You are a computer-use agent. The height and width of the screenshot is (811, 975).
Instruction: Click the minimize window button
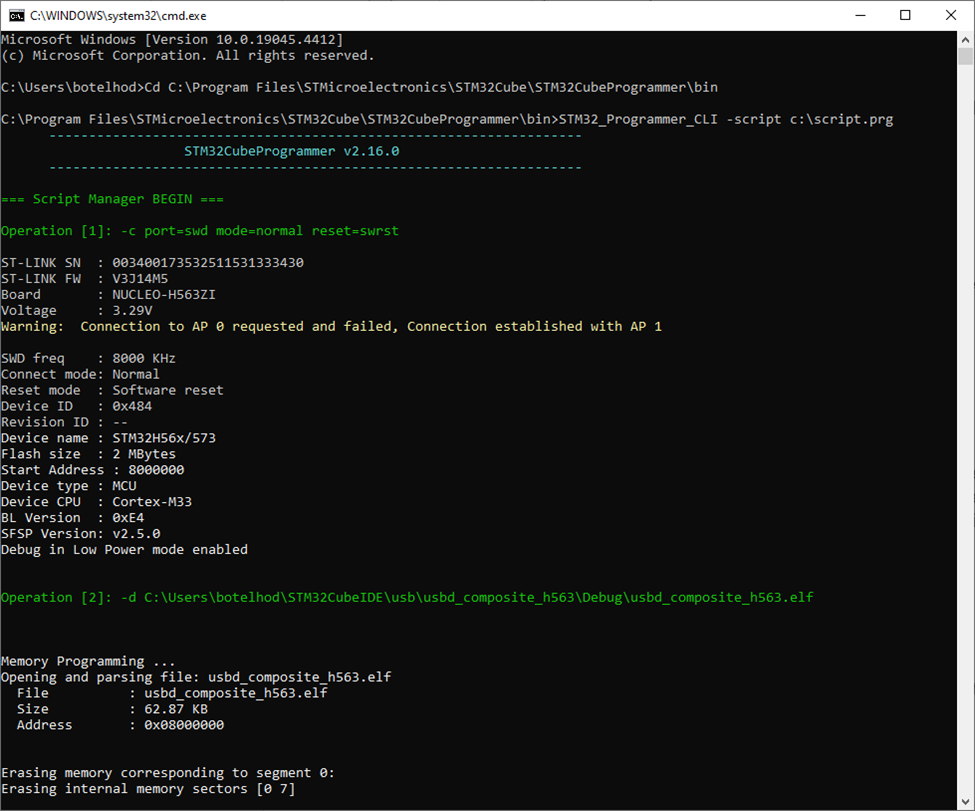pyautogui.click(x=858, y=15)
